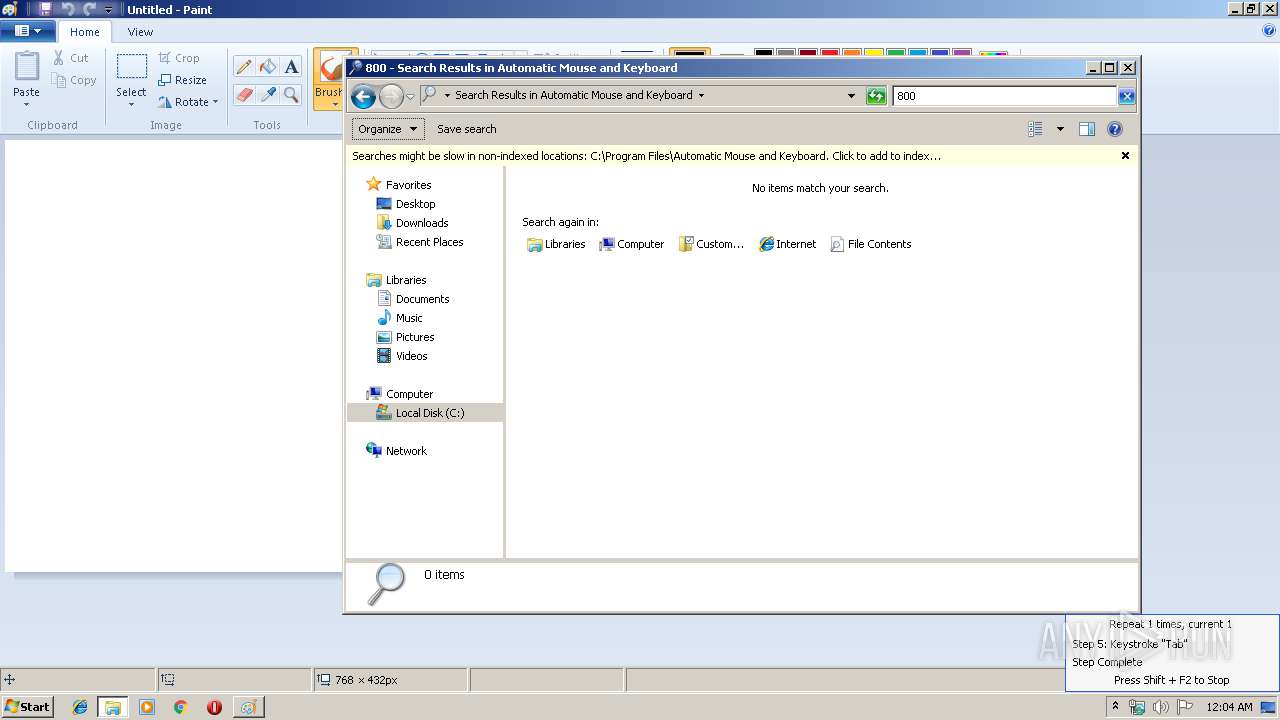Switch to the Home ribbon tab

[84, 32]
